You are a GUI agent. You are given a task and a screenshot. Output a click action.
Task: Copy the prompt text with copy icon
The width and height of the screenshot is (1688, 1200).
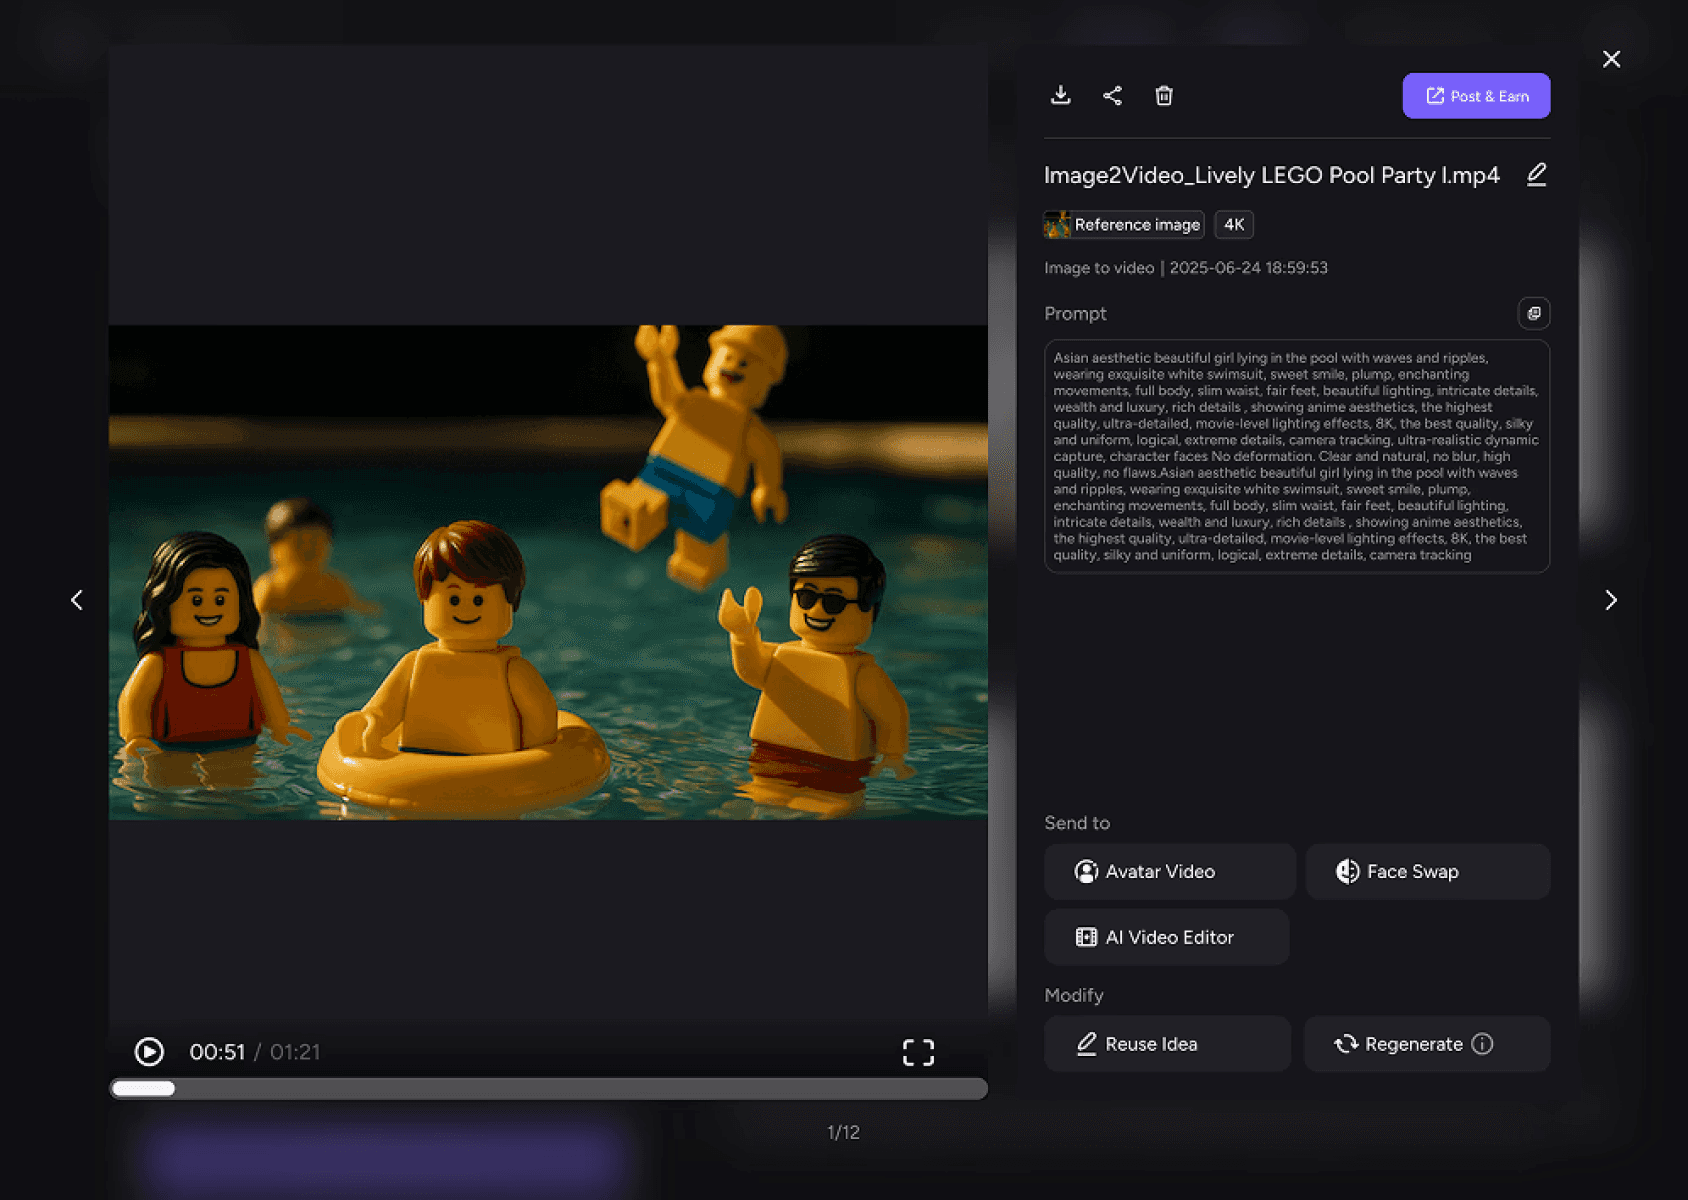(x=1534, y=313)
